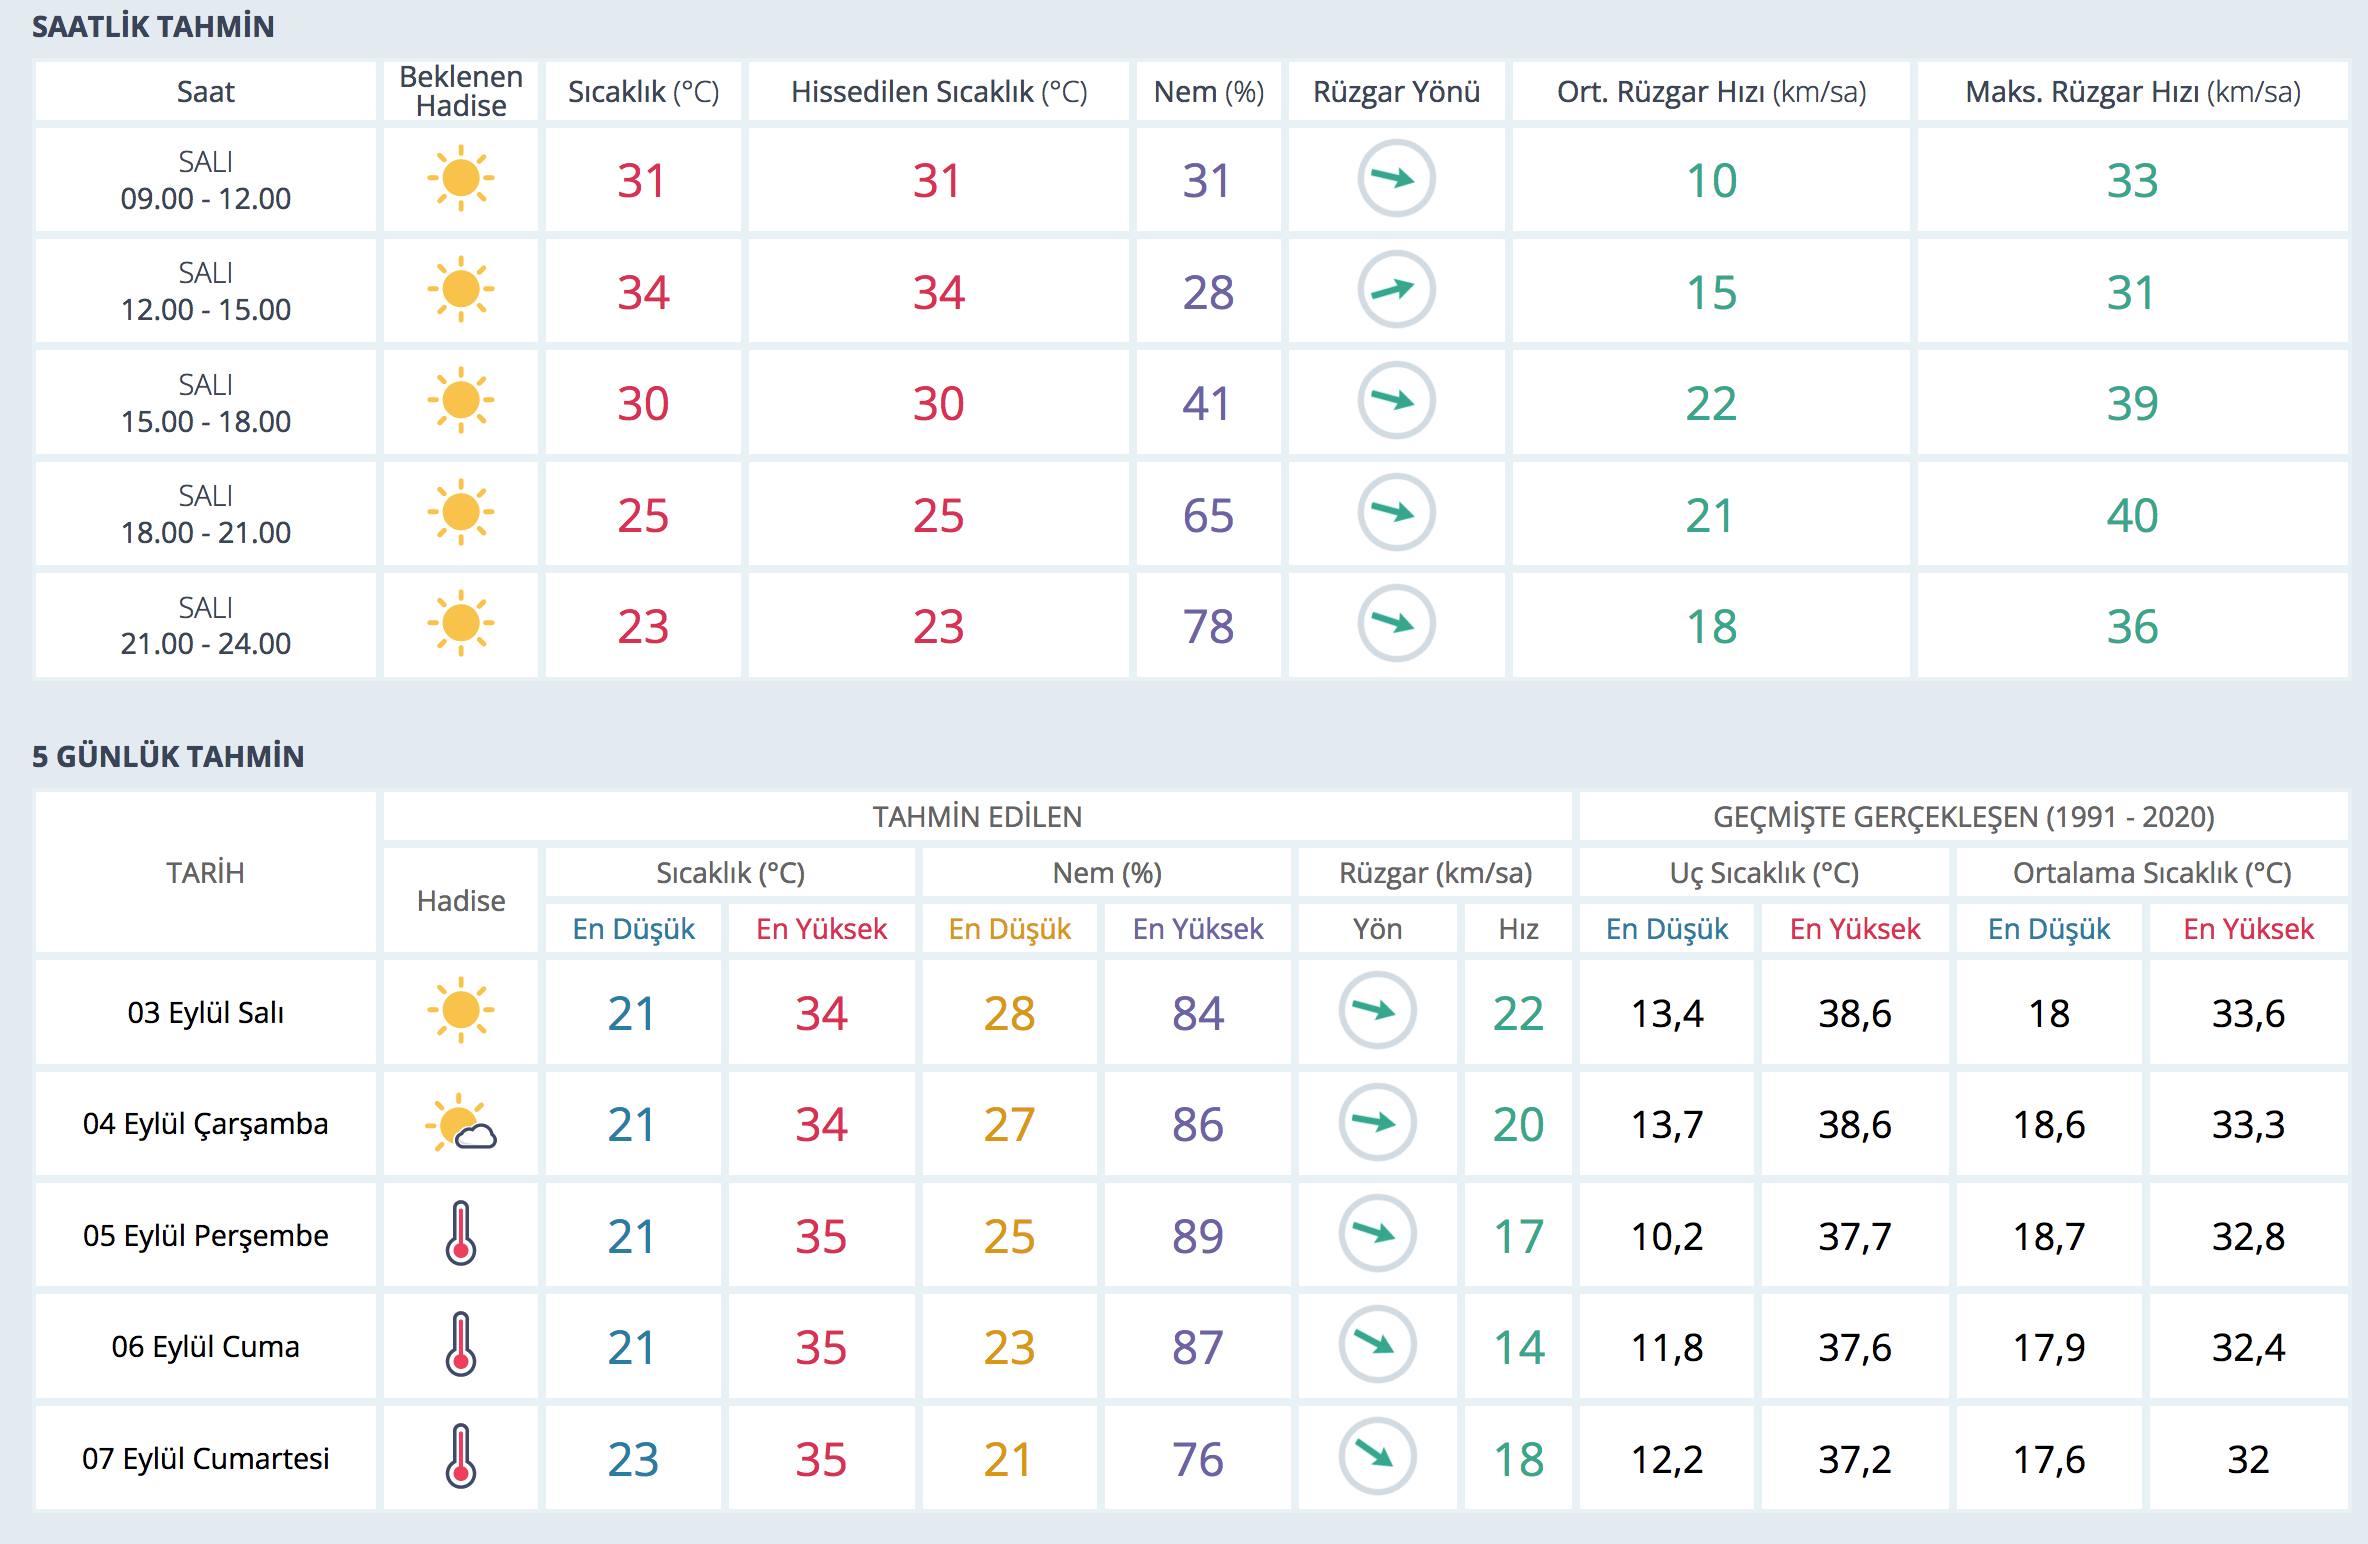Click wind direction icon for 07 Eylül Cumartesi
Viewport: 2368px width, 1544px height.
(1377, 1457)
